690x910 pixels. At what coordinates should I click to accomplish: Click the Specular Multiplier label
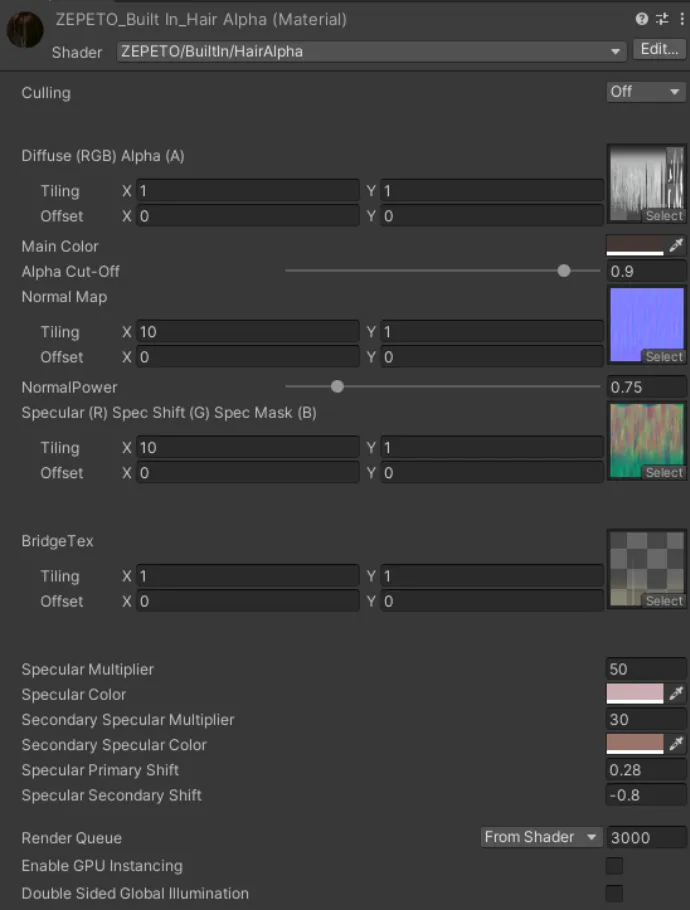point(88,669)
